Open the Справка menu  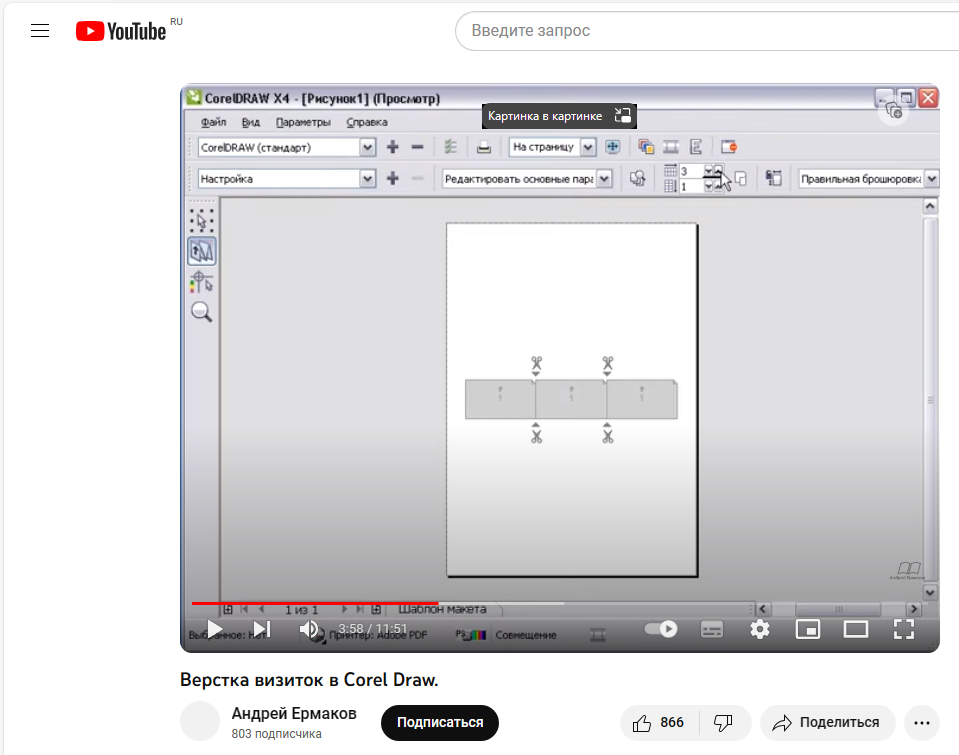(367, 122)
